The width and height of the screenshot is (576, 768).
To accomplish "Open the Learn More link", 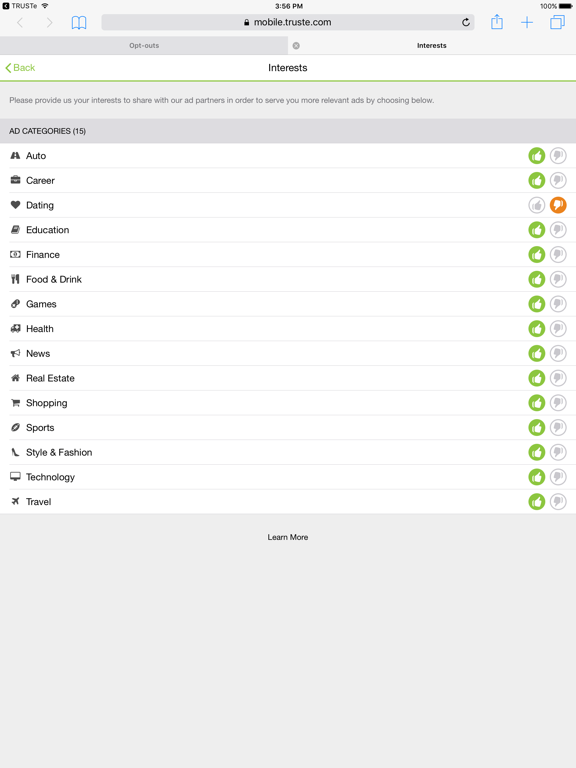I will tap(288, 537).
